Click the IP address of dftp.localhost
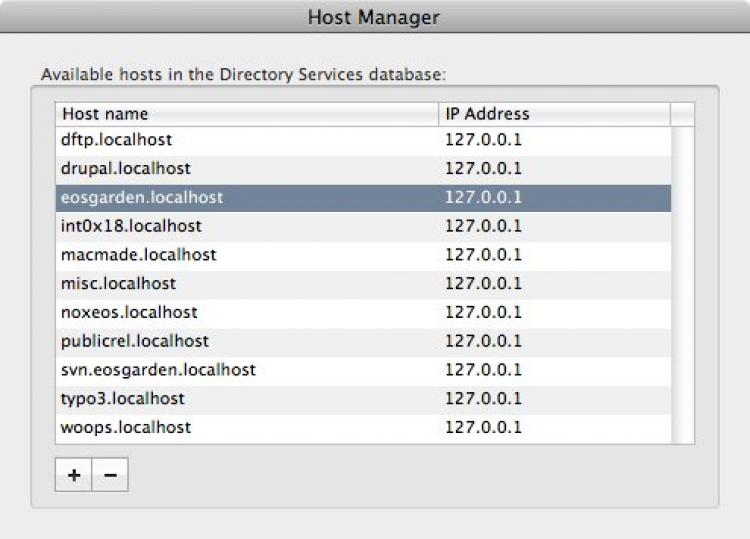Image resolution: width=750 pixels, height=539 pixels. coord(483,140)
